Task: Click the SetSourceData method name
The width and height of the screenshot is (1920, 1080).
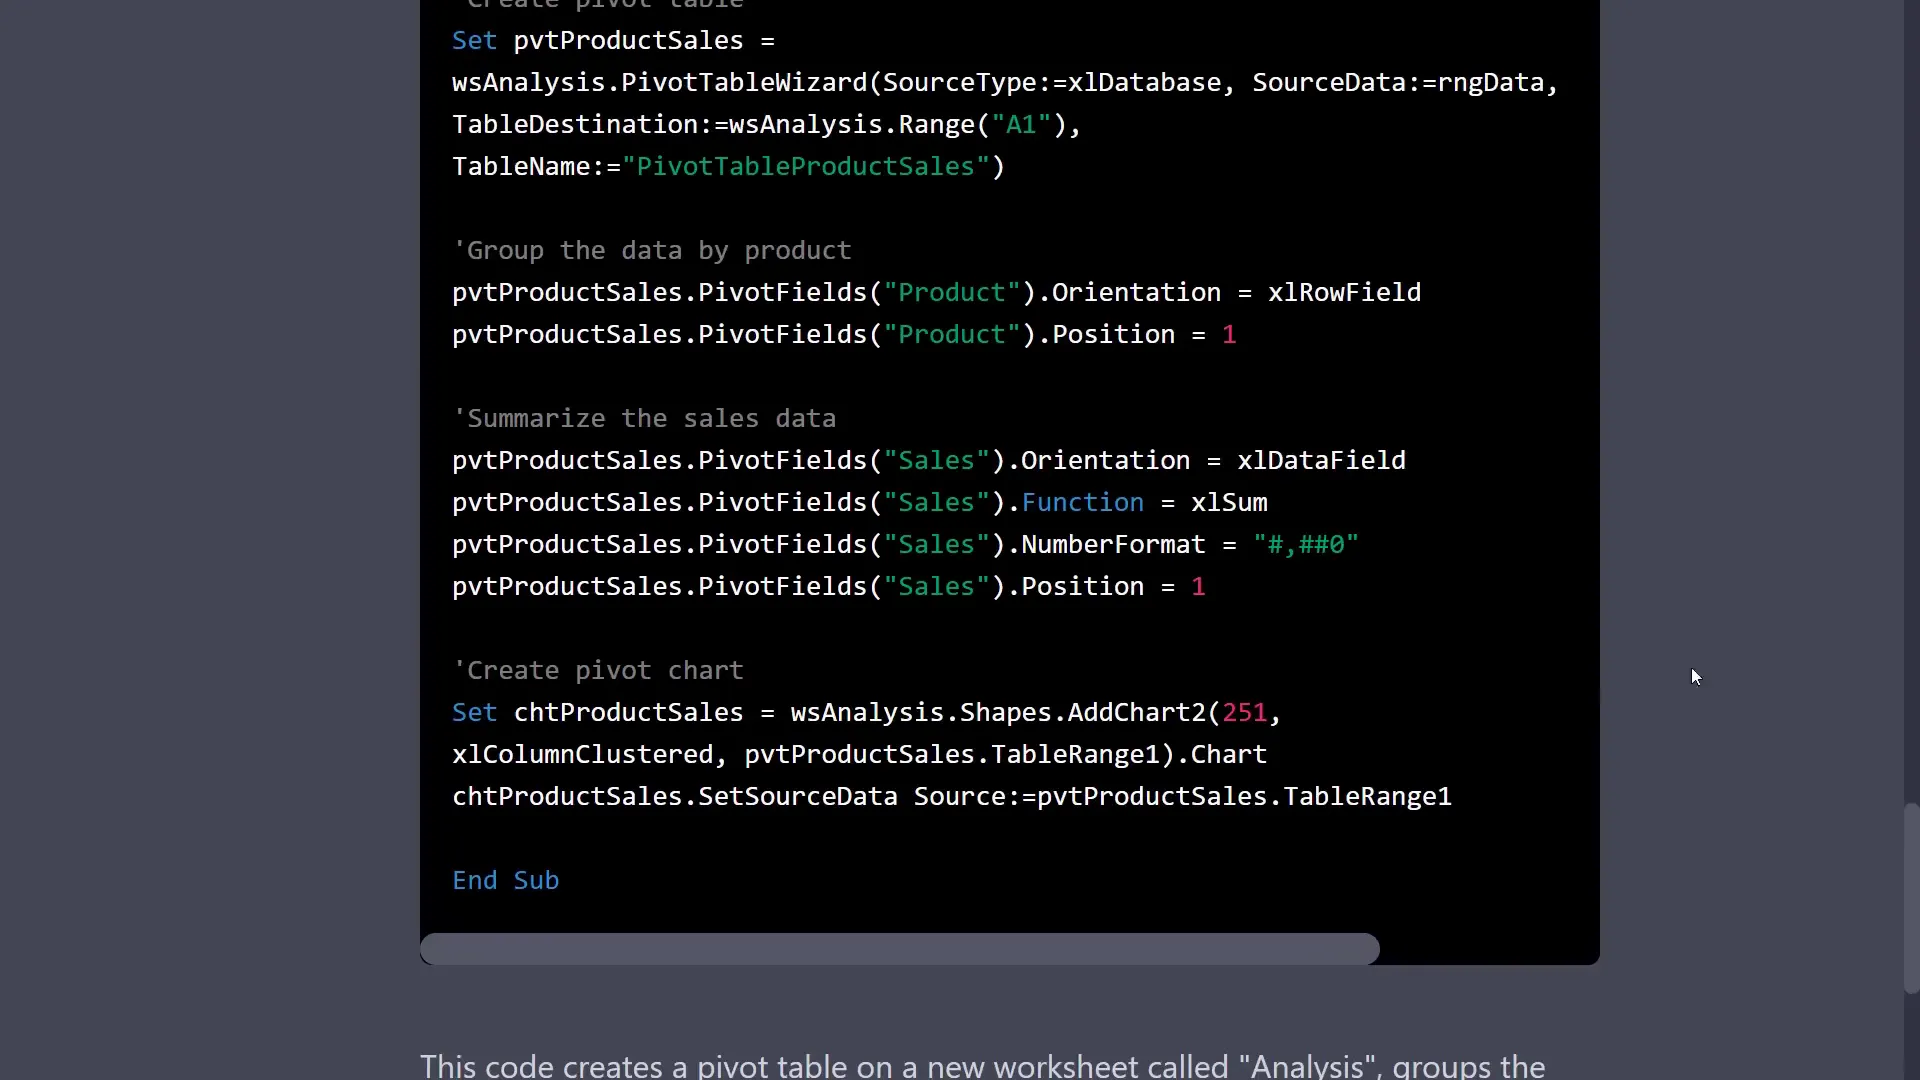Action: (x=797, y=796)
